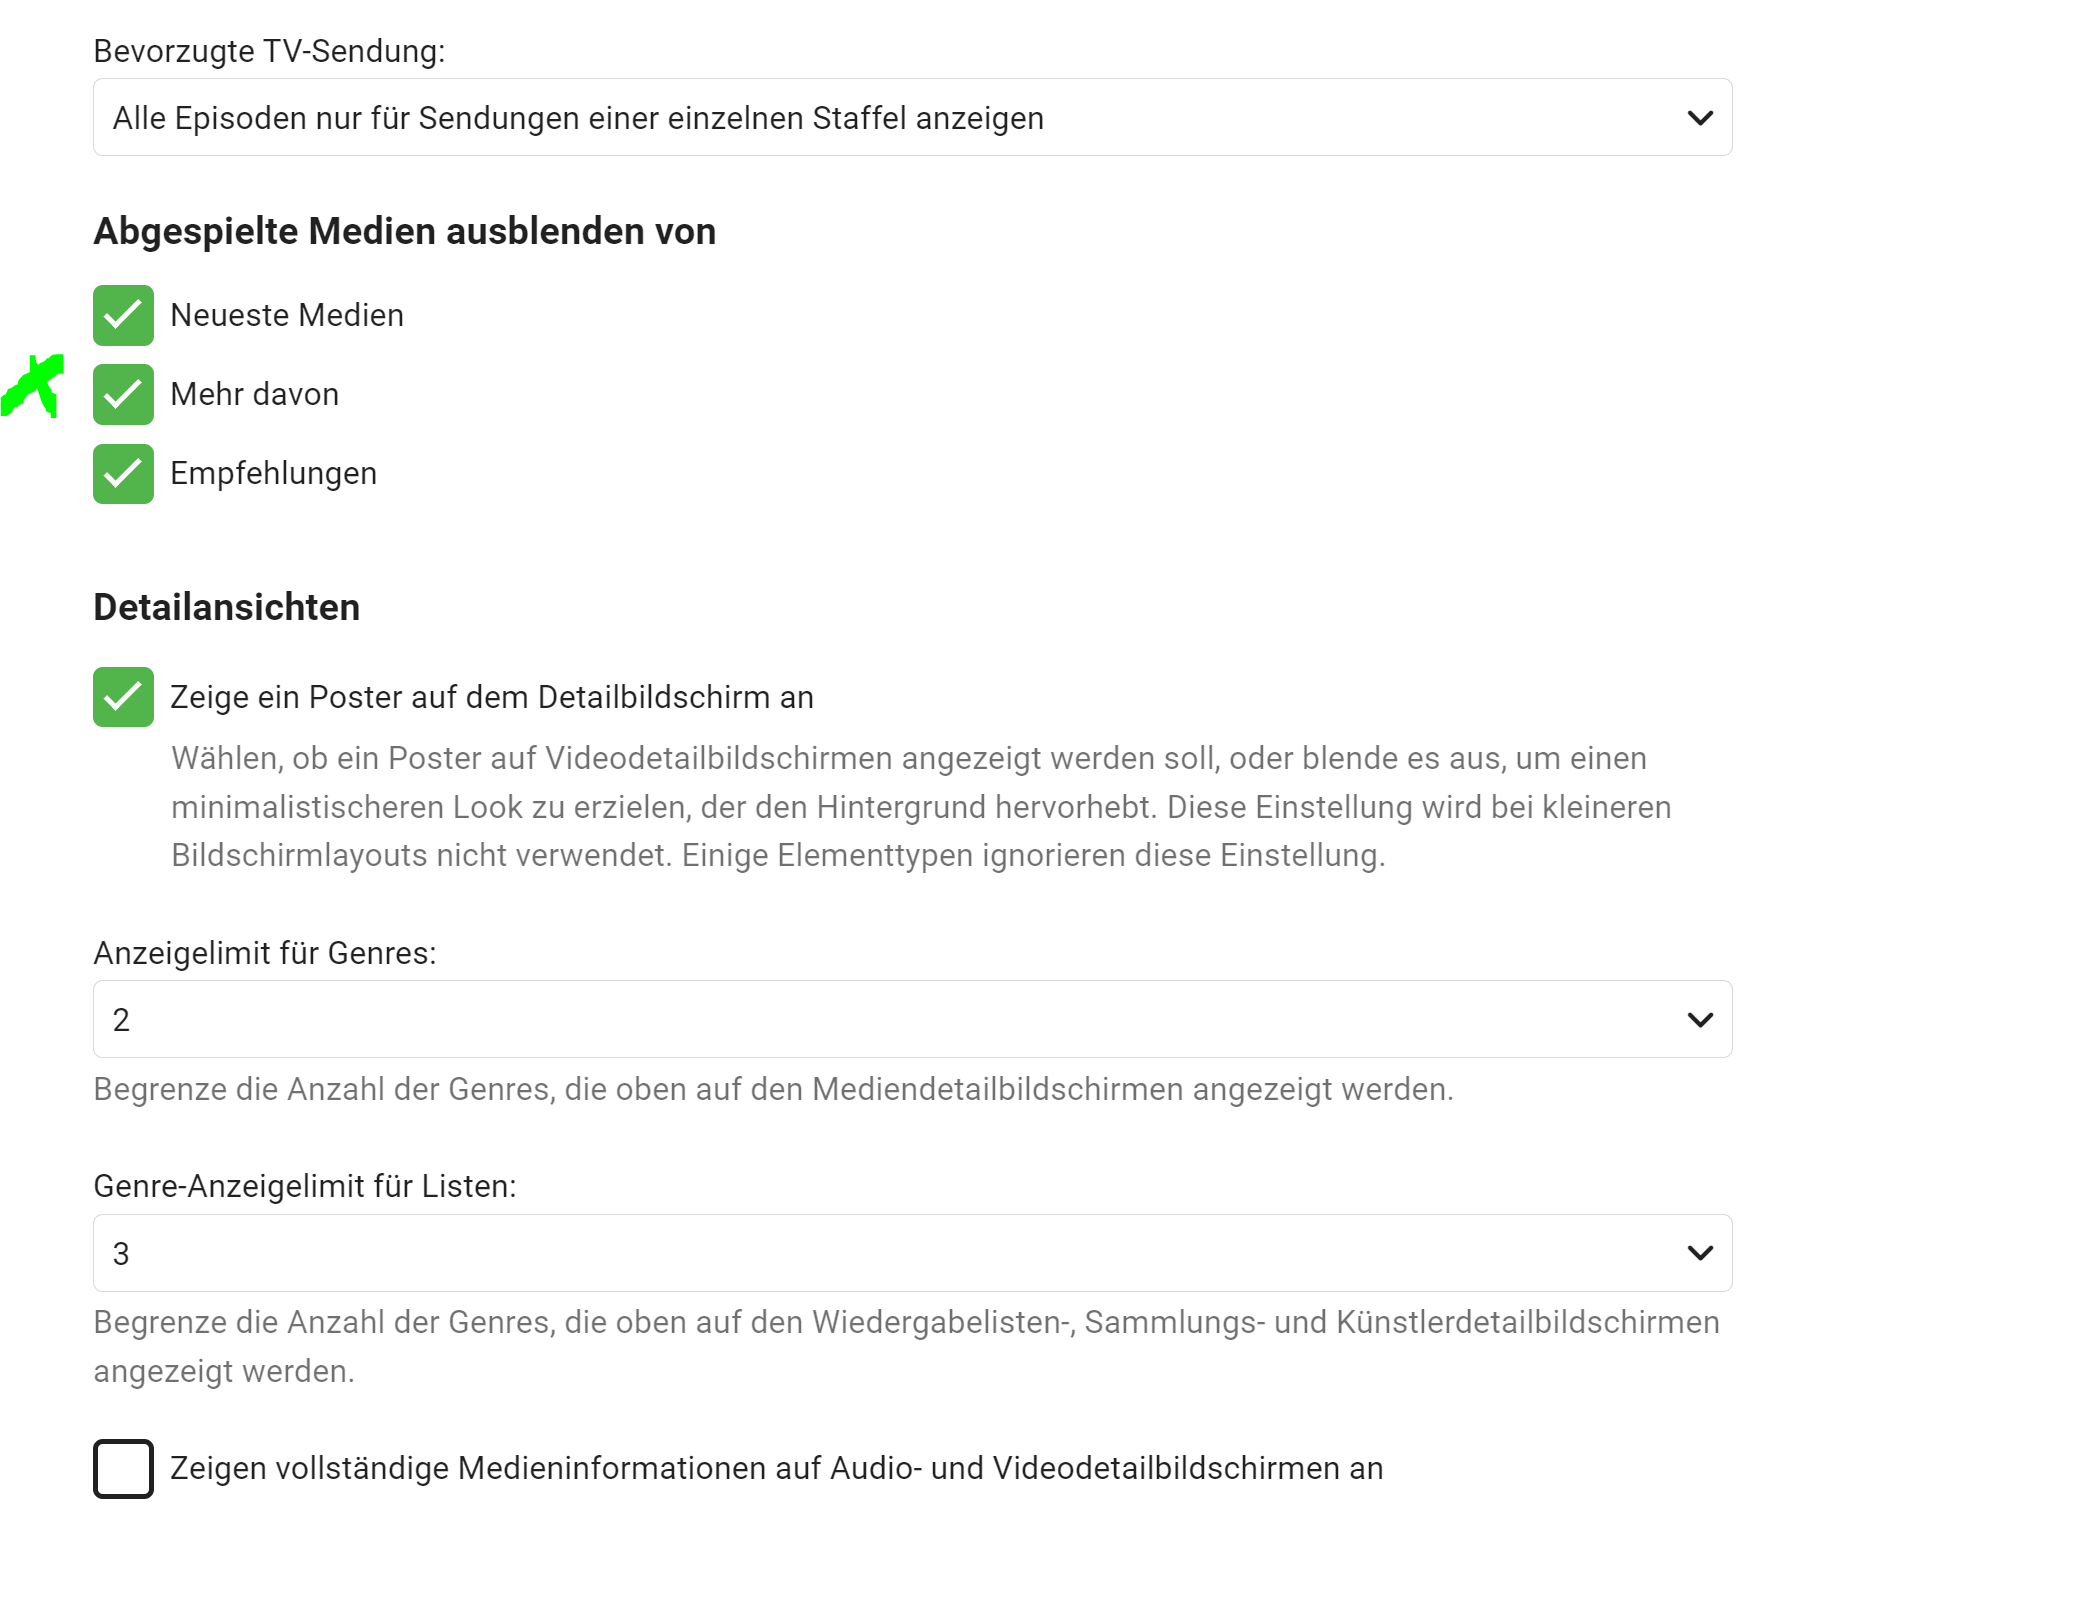
Task: Enable the full media information checkbox
Action: click(x=123, y=1469)
